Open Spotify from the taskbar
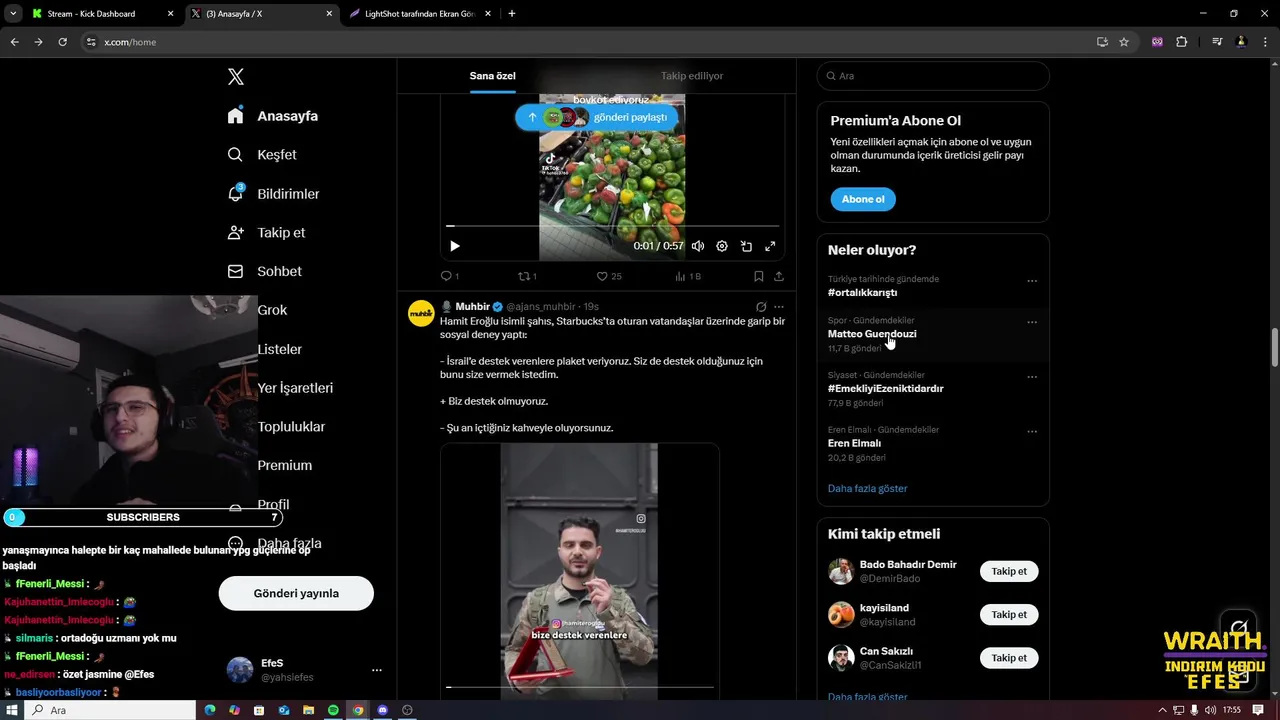 [333, 710]
